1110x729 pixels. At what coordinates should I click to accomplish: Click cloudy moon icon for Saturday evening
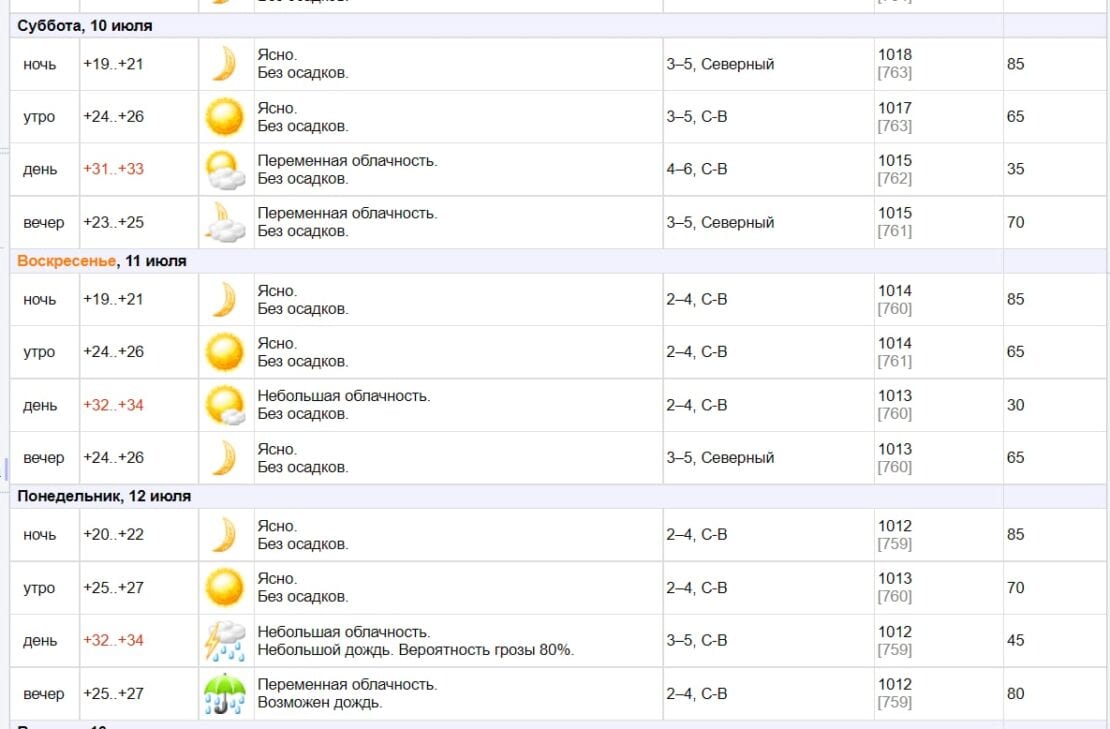(x=225, y=222)
